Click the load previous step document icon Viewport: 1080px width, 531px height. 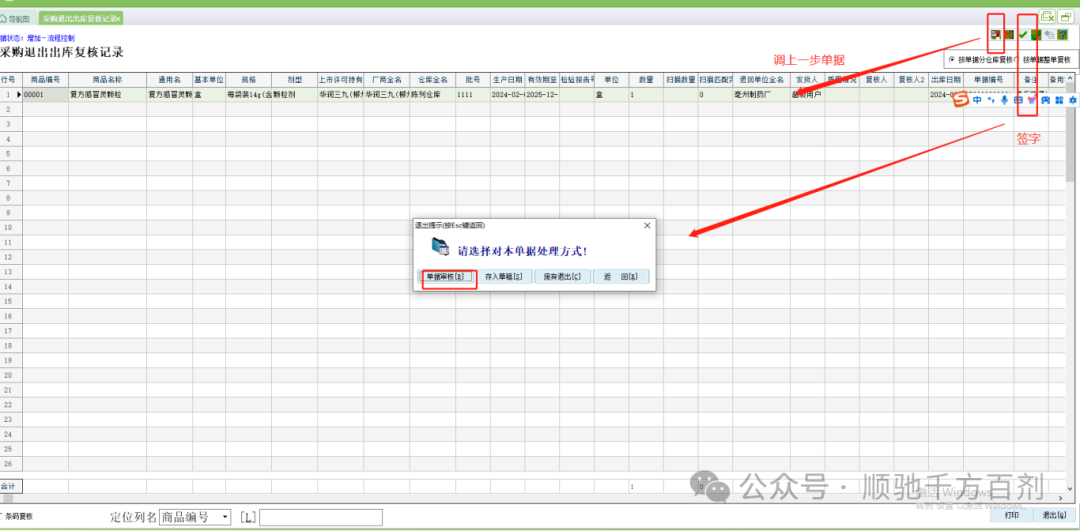click(995, 34)
